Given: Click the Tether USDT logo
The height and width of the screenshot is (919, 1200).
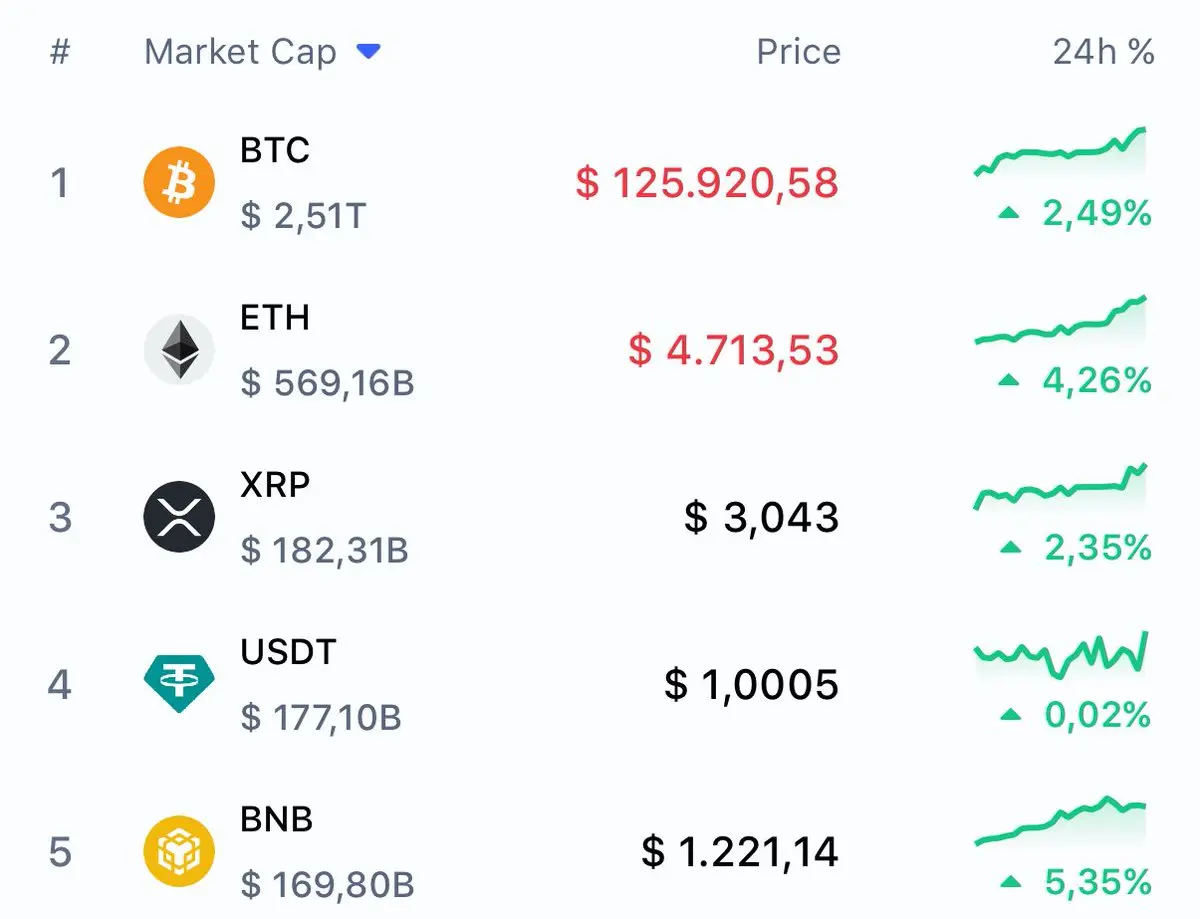Looking at the screenshot, I should point(179,684).
